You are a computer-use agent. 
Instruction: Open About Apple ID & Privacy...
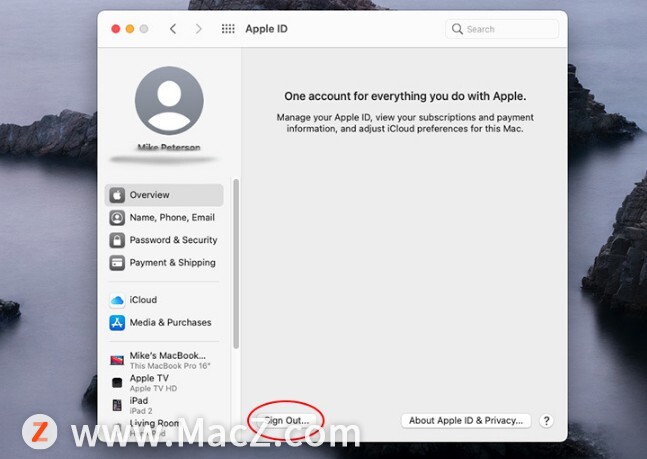(466, 421)
